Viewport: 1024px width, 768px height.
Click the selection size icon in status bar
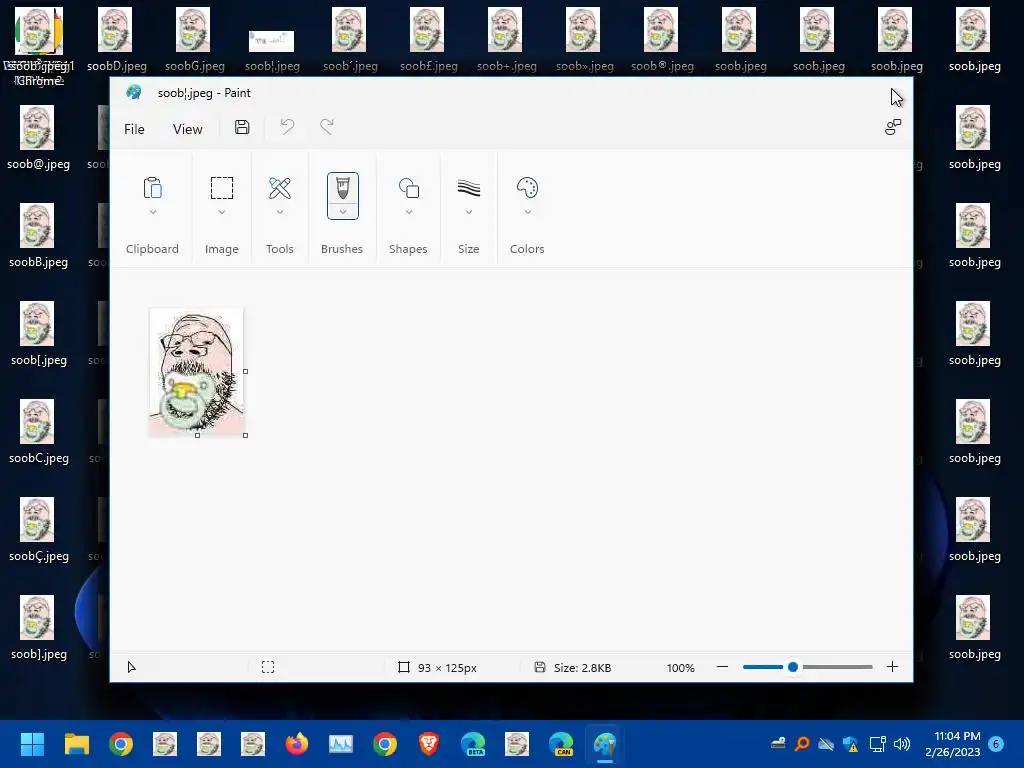(268, 667)
